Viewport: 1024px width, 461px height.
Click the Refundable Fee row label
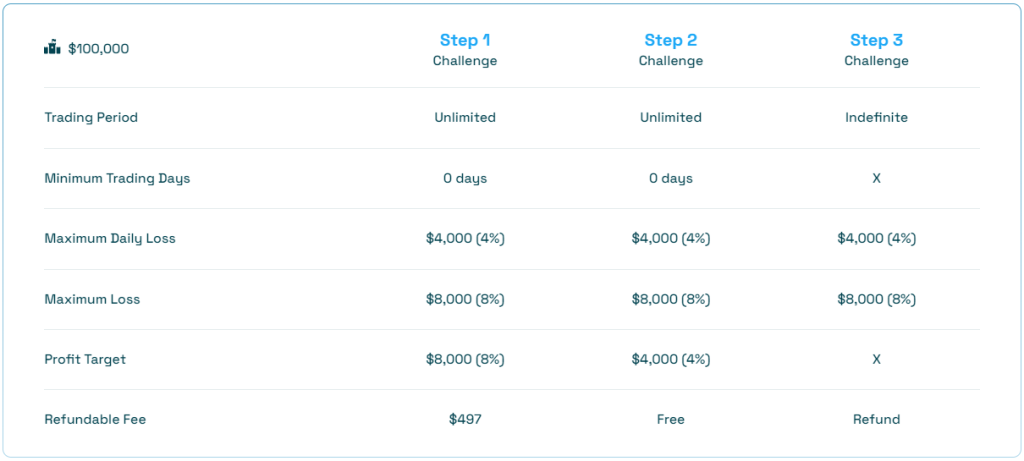95,419
